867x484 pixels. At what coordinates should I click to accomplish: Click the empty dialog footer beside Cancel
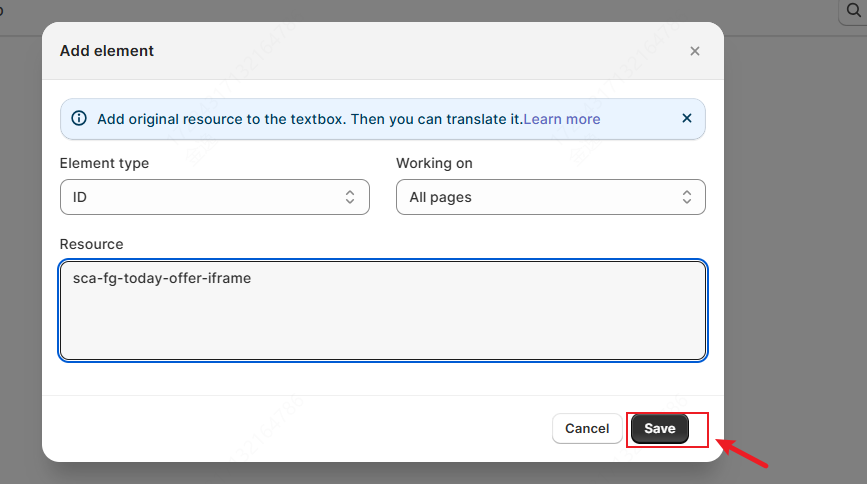pos(299,429)
